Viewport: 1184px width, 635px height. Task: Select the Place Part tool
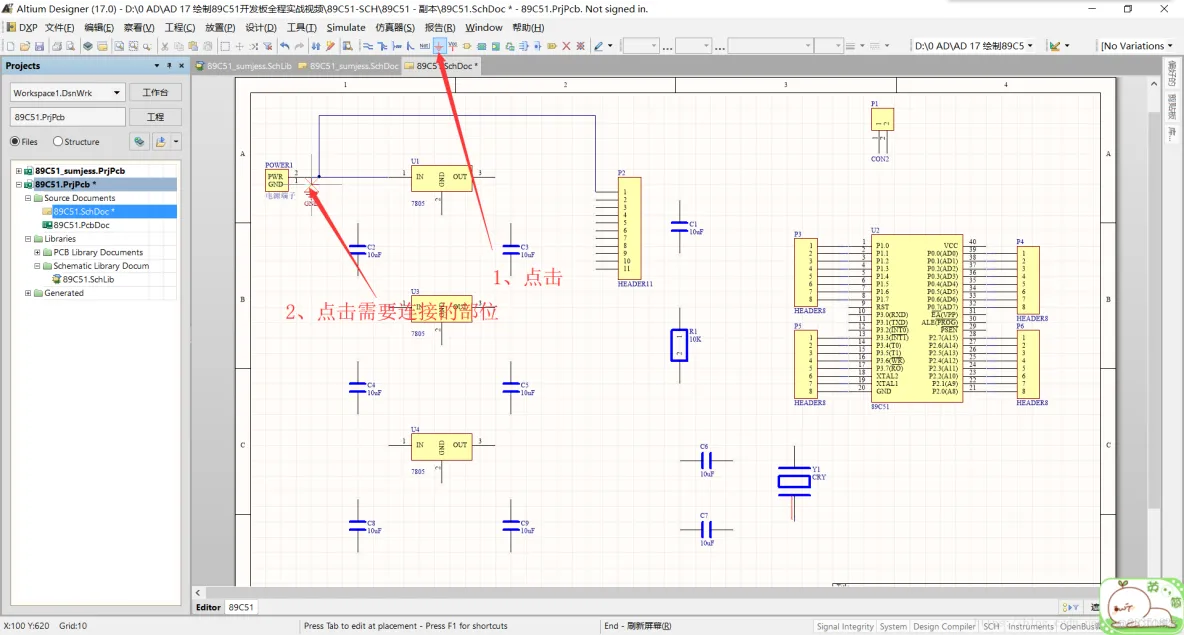pyautogui.click(x=467, y=46)
